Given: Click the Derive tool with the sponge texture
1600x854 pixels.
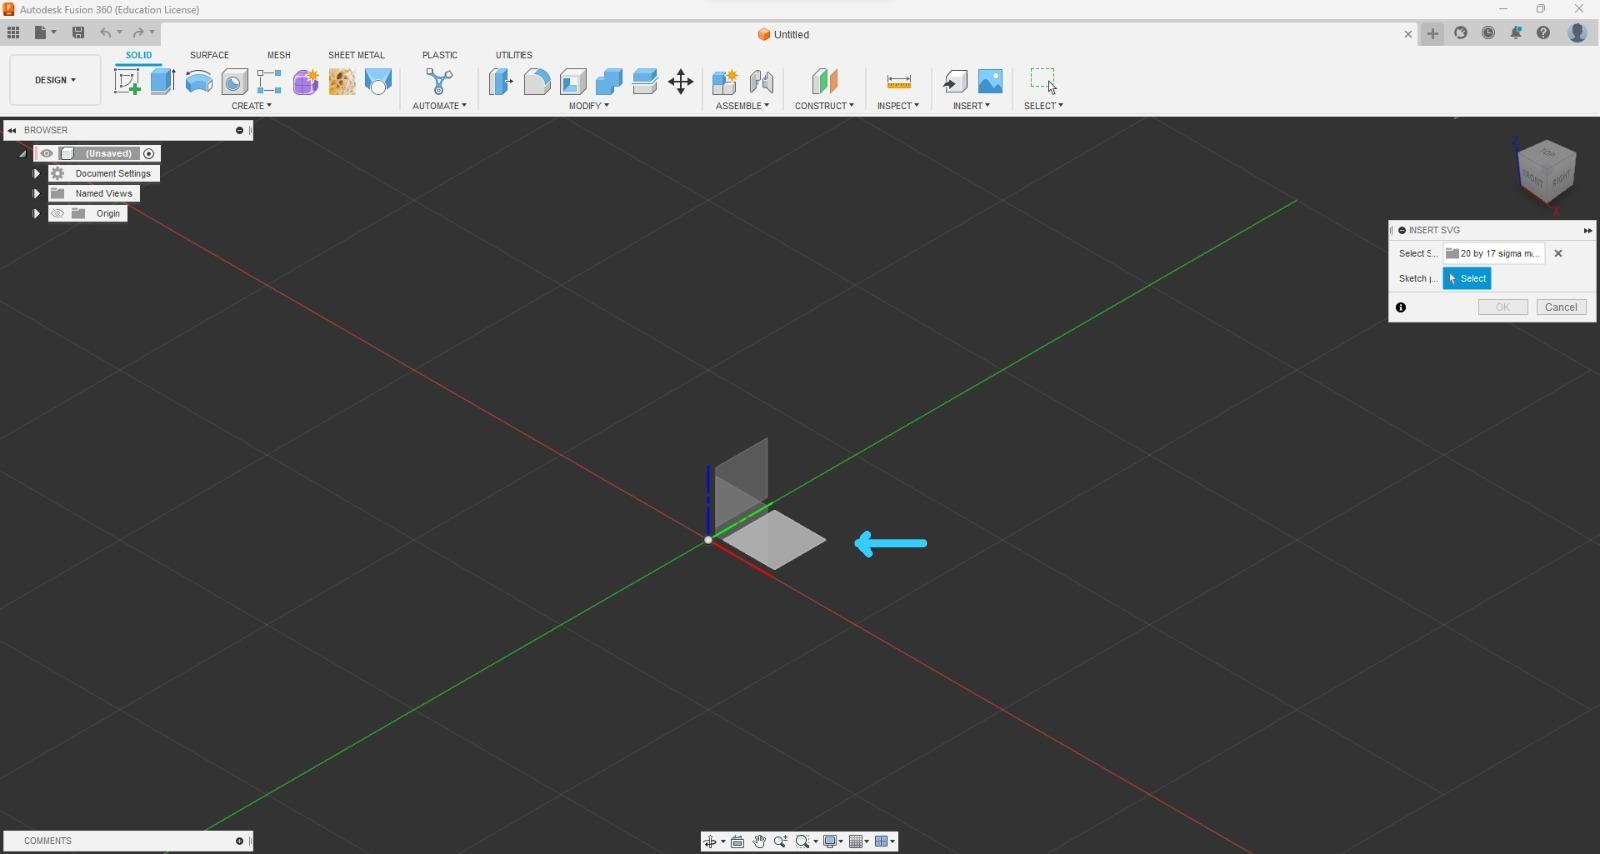Looking at the screenshot, I should pos(342,81).
